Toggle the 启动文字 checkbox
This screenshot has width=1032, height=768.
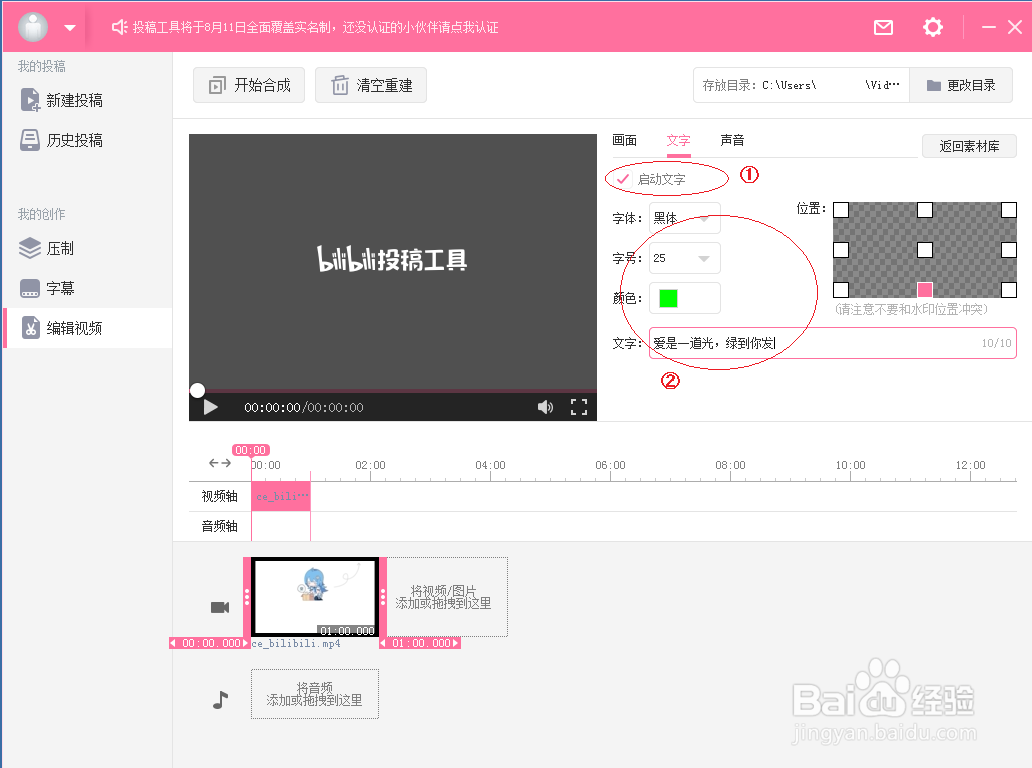(623, 179)
